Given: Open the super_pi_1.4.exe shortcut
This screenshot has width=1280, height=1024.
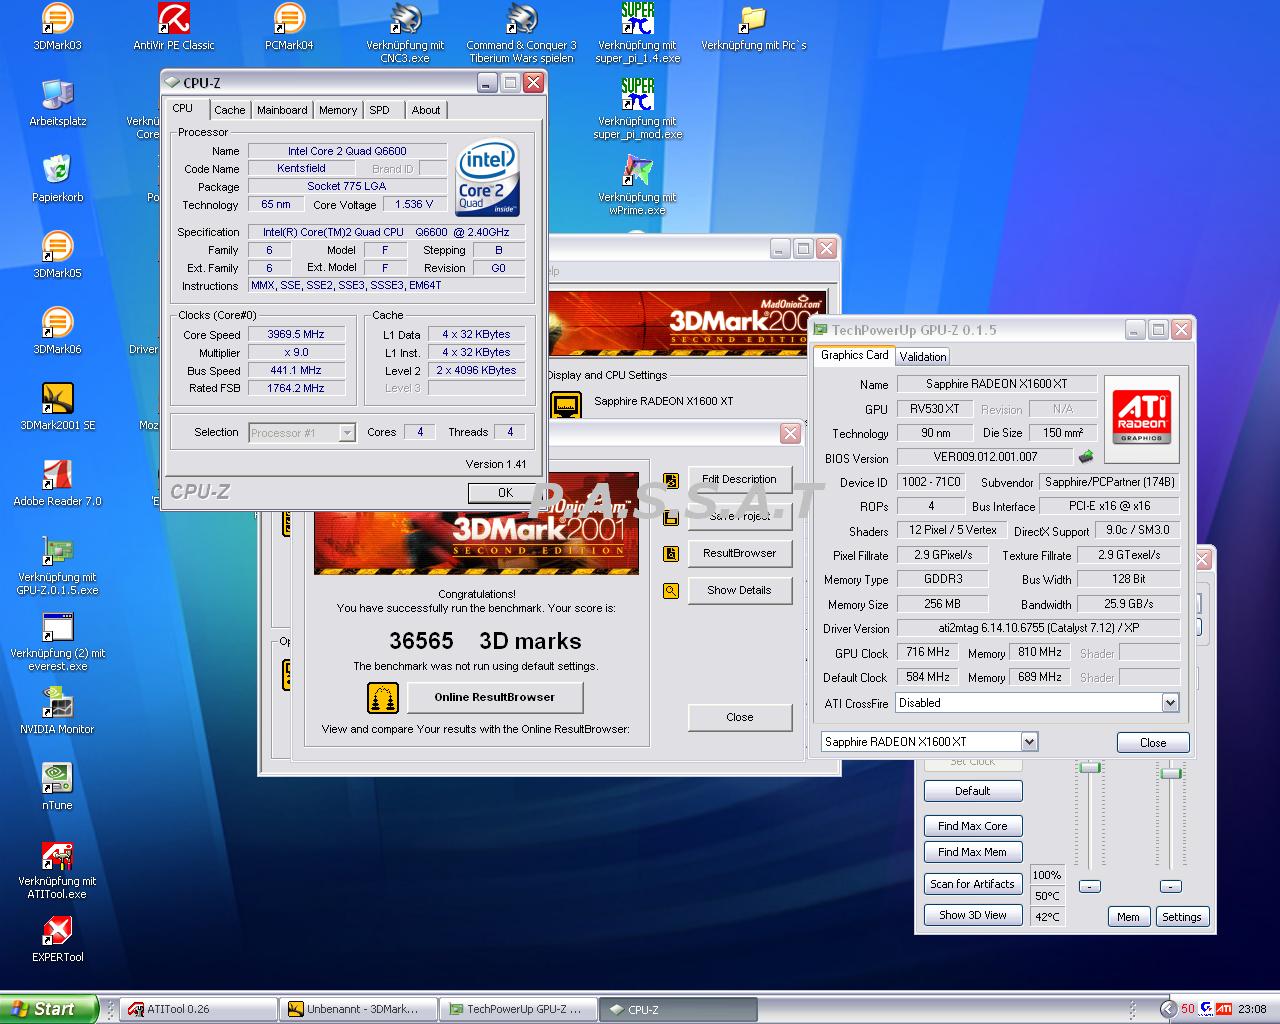Looking at the screenshot, I should [x=637, y=33].
